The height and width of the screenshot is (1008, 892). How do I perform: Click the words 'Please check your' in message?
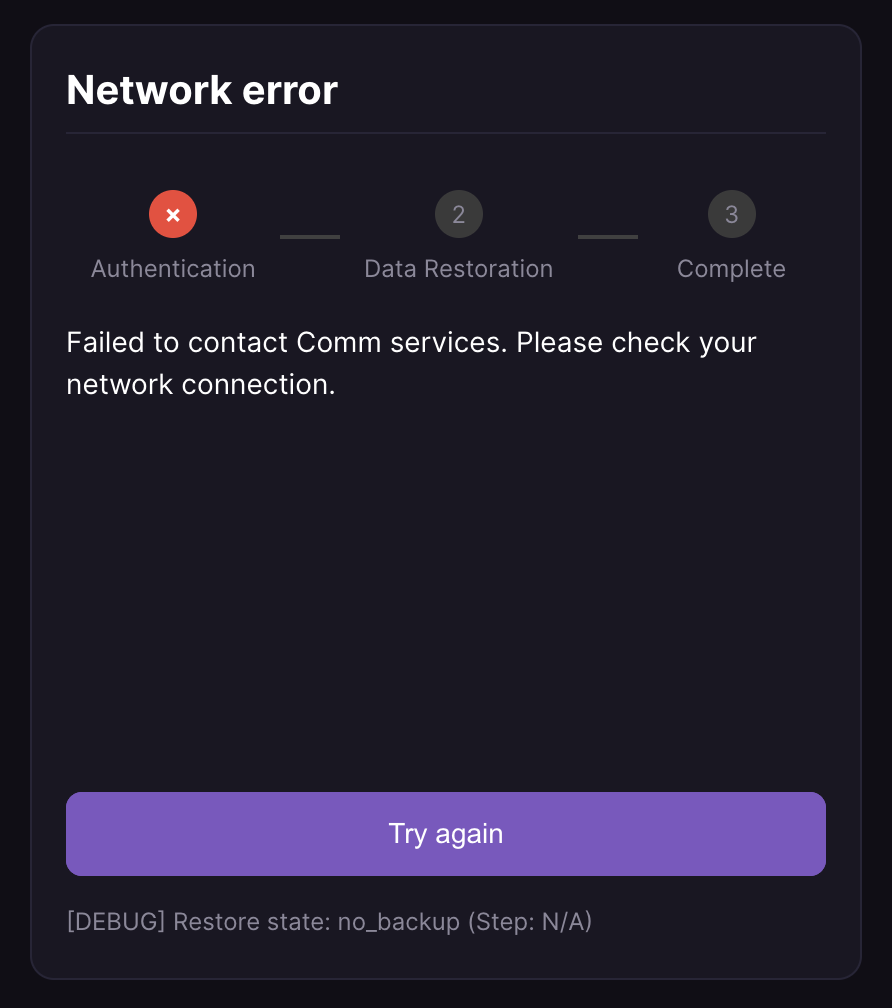[x=637, y=342]
